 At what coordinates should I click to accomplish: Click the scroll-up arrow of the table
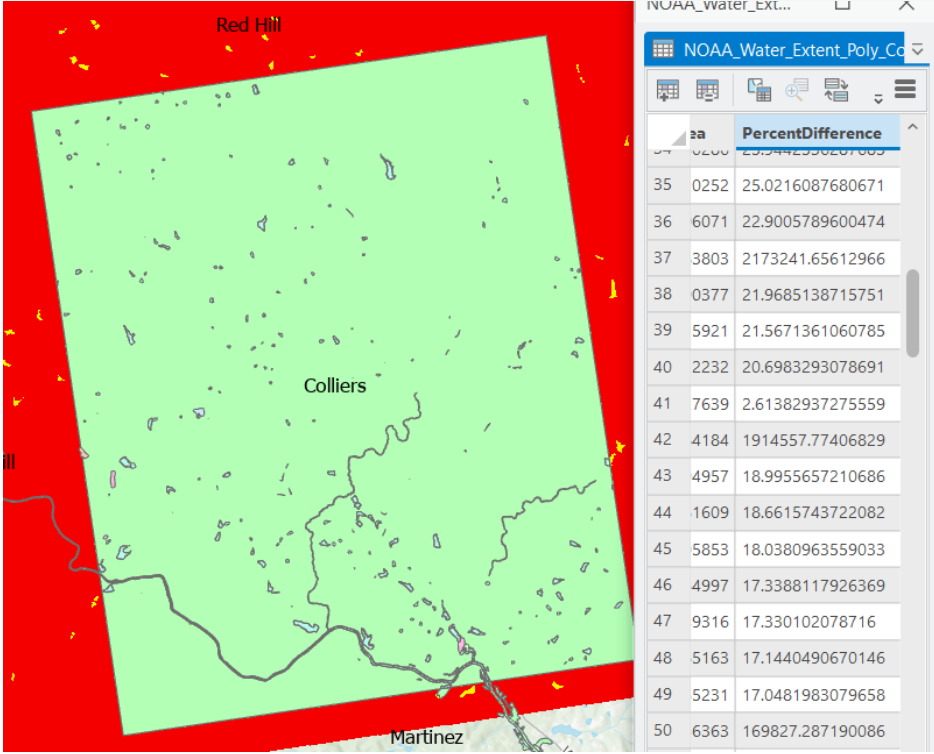tap(911, 127)
